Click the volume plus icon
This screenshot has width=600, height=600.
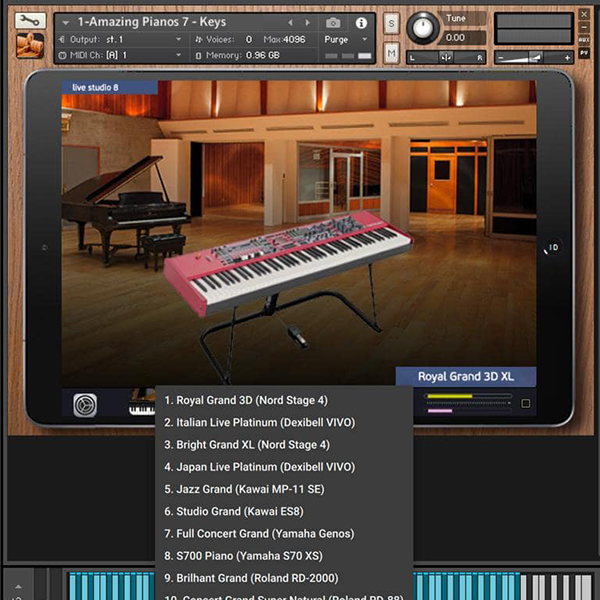[567, 58]
